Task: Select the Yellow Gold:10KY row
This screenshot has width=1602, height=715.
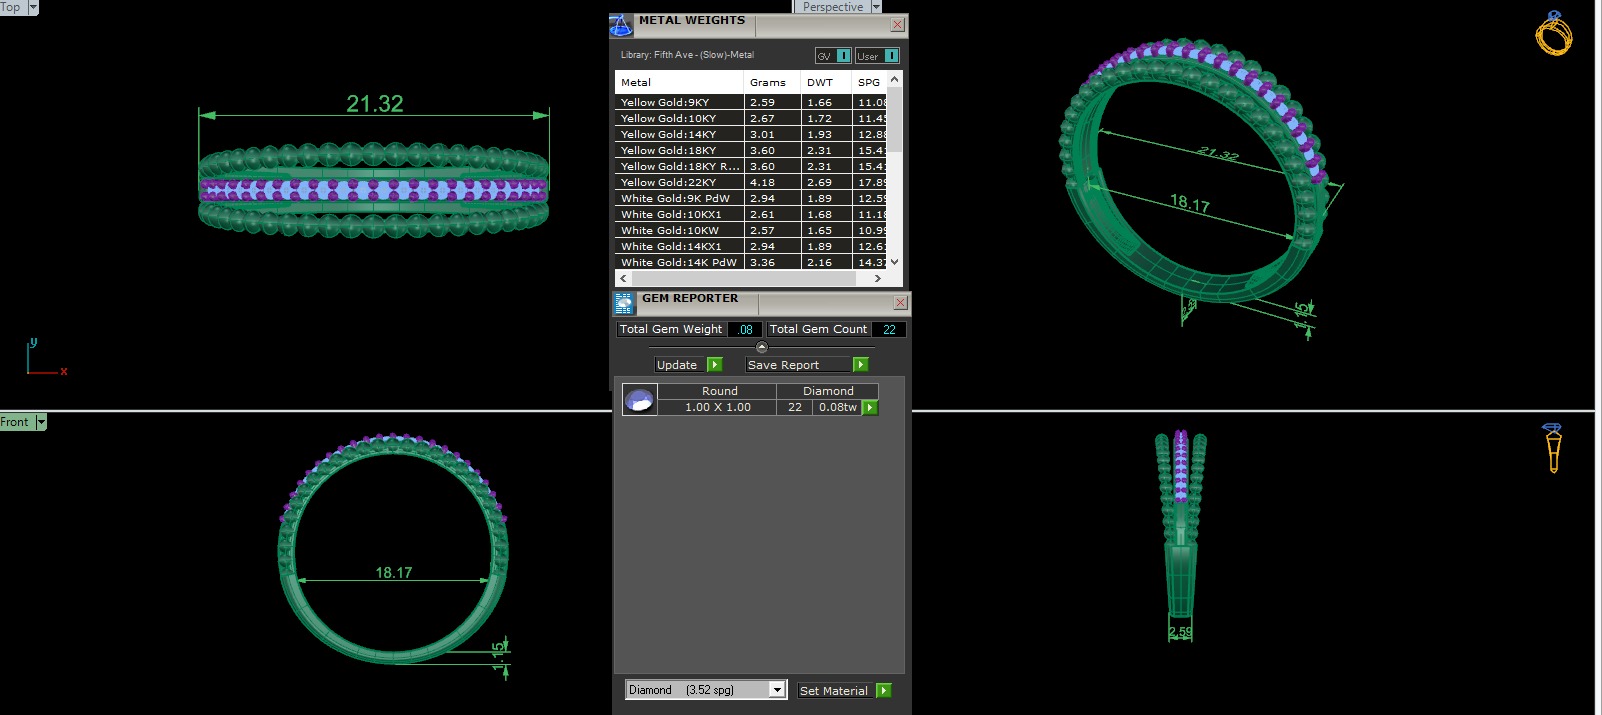Action: click(751, 118)
